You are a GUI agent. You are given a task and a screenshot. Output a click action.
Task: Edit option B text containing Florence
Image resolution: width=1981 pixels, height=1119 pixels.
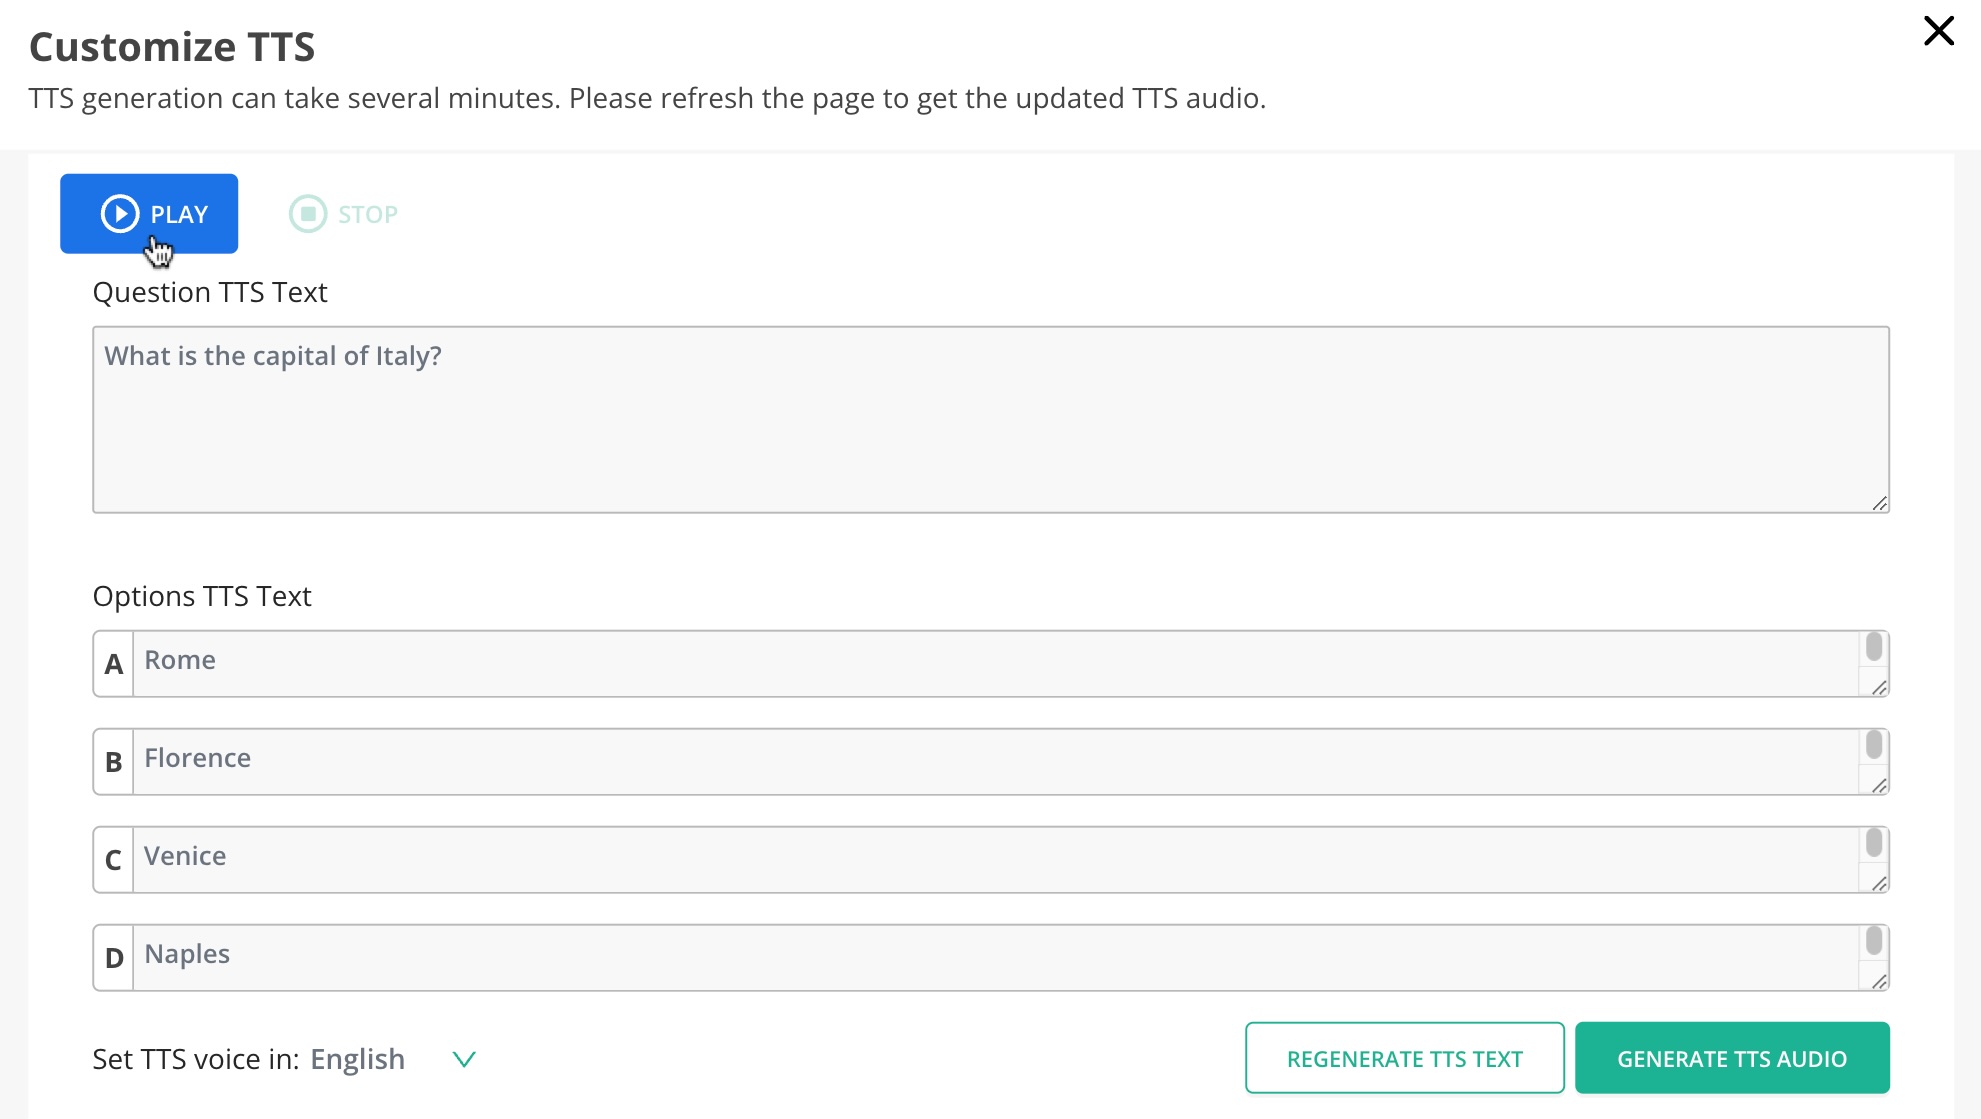tap(996, 762)
